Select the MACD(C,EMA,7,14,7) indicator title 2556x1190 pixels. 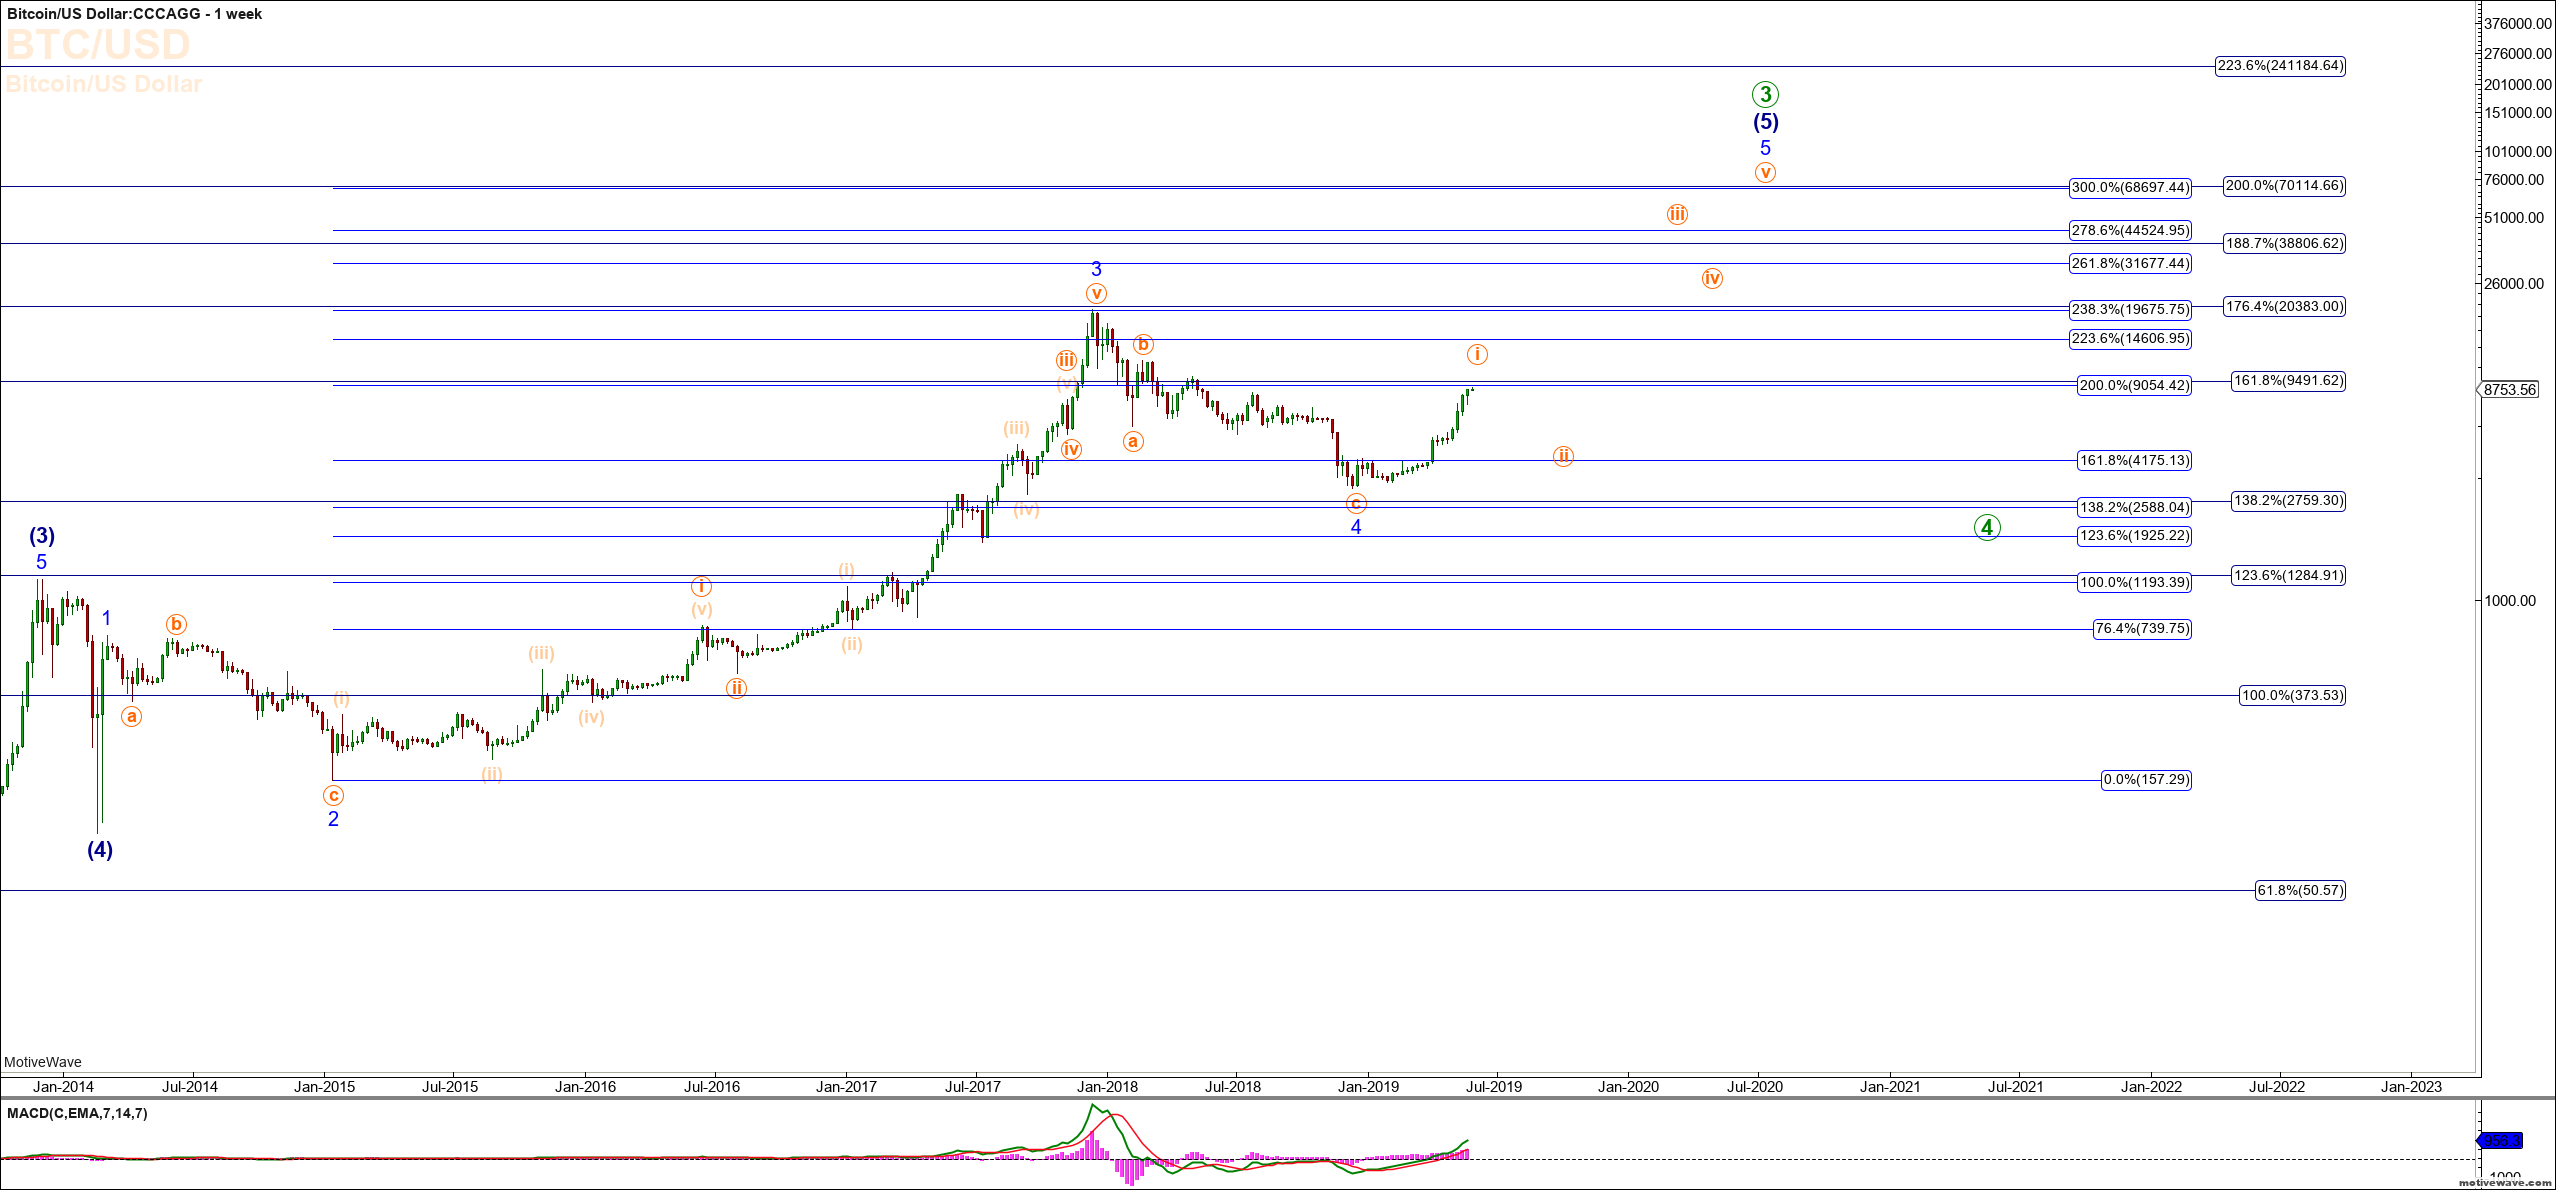(x=77, y=1113)
